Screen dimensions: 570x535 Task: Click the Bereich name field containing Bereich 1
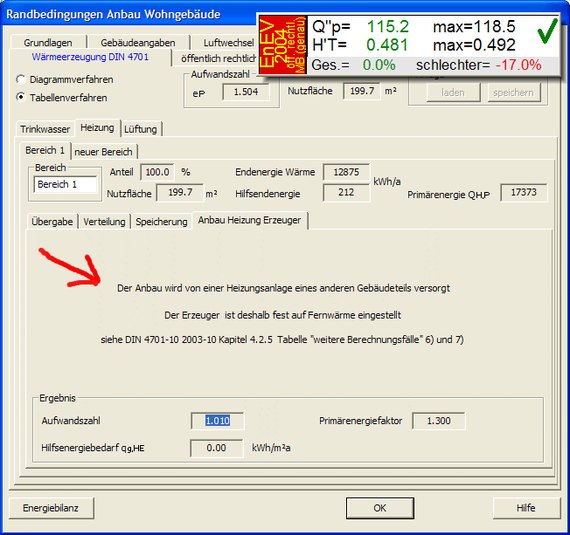(x=65, y=184)
